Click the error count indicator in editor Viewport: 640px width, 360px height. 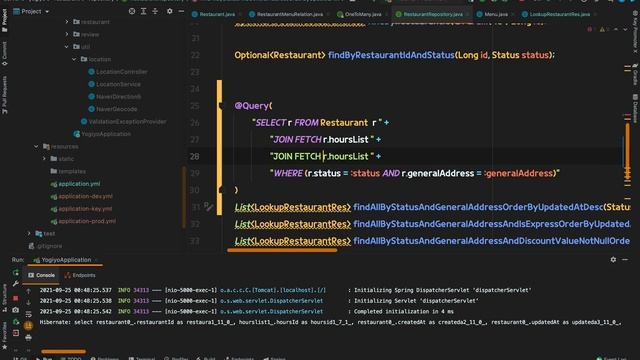591,29
